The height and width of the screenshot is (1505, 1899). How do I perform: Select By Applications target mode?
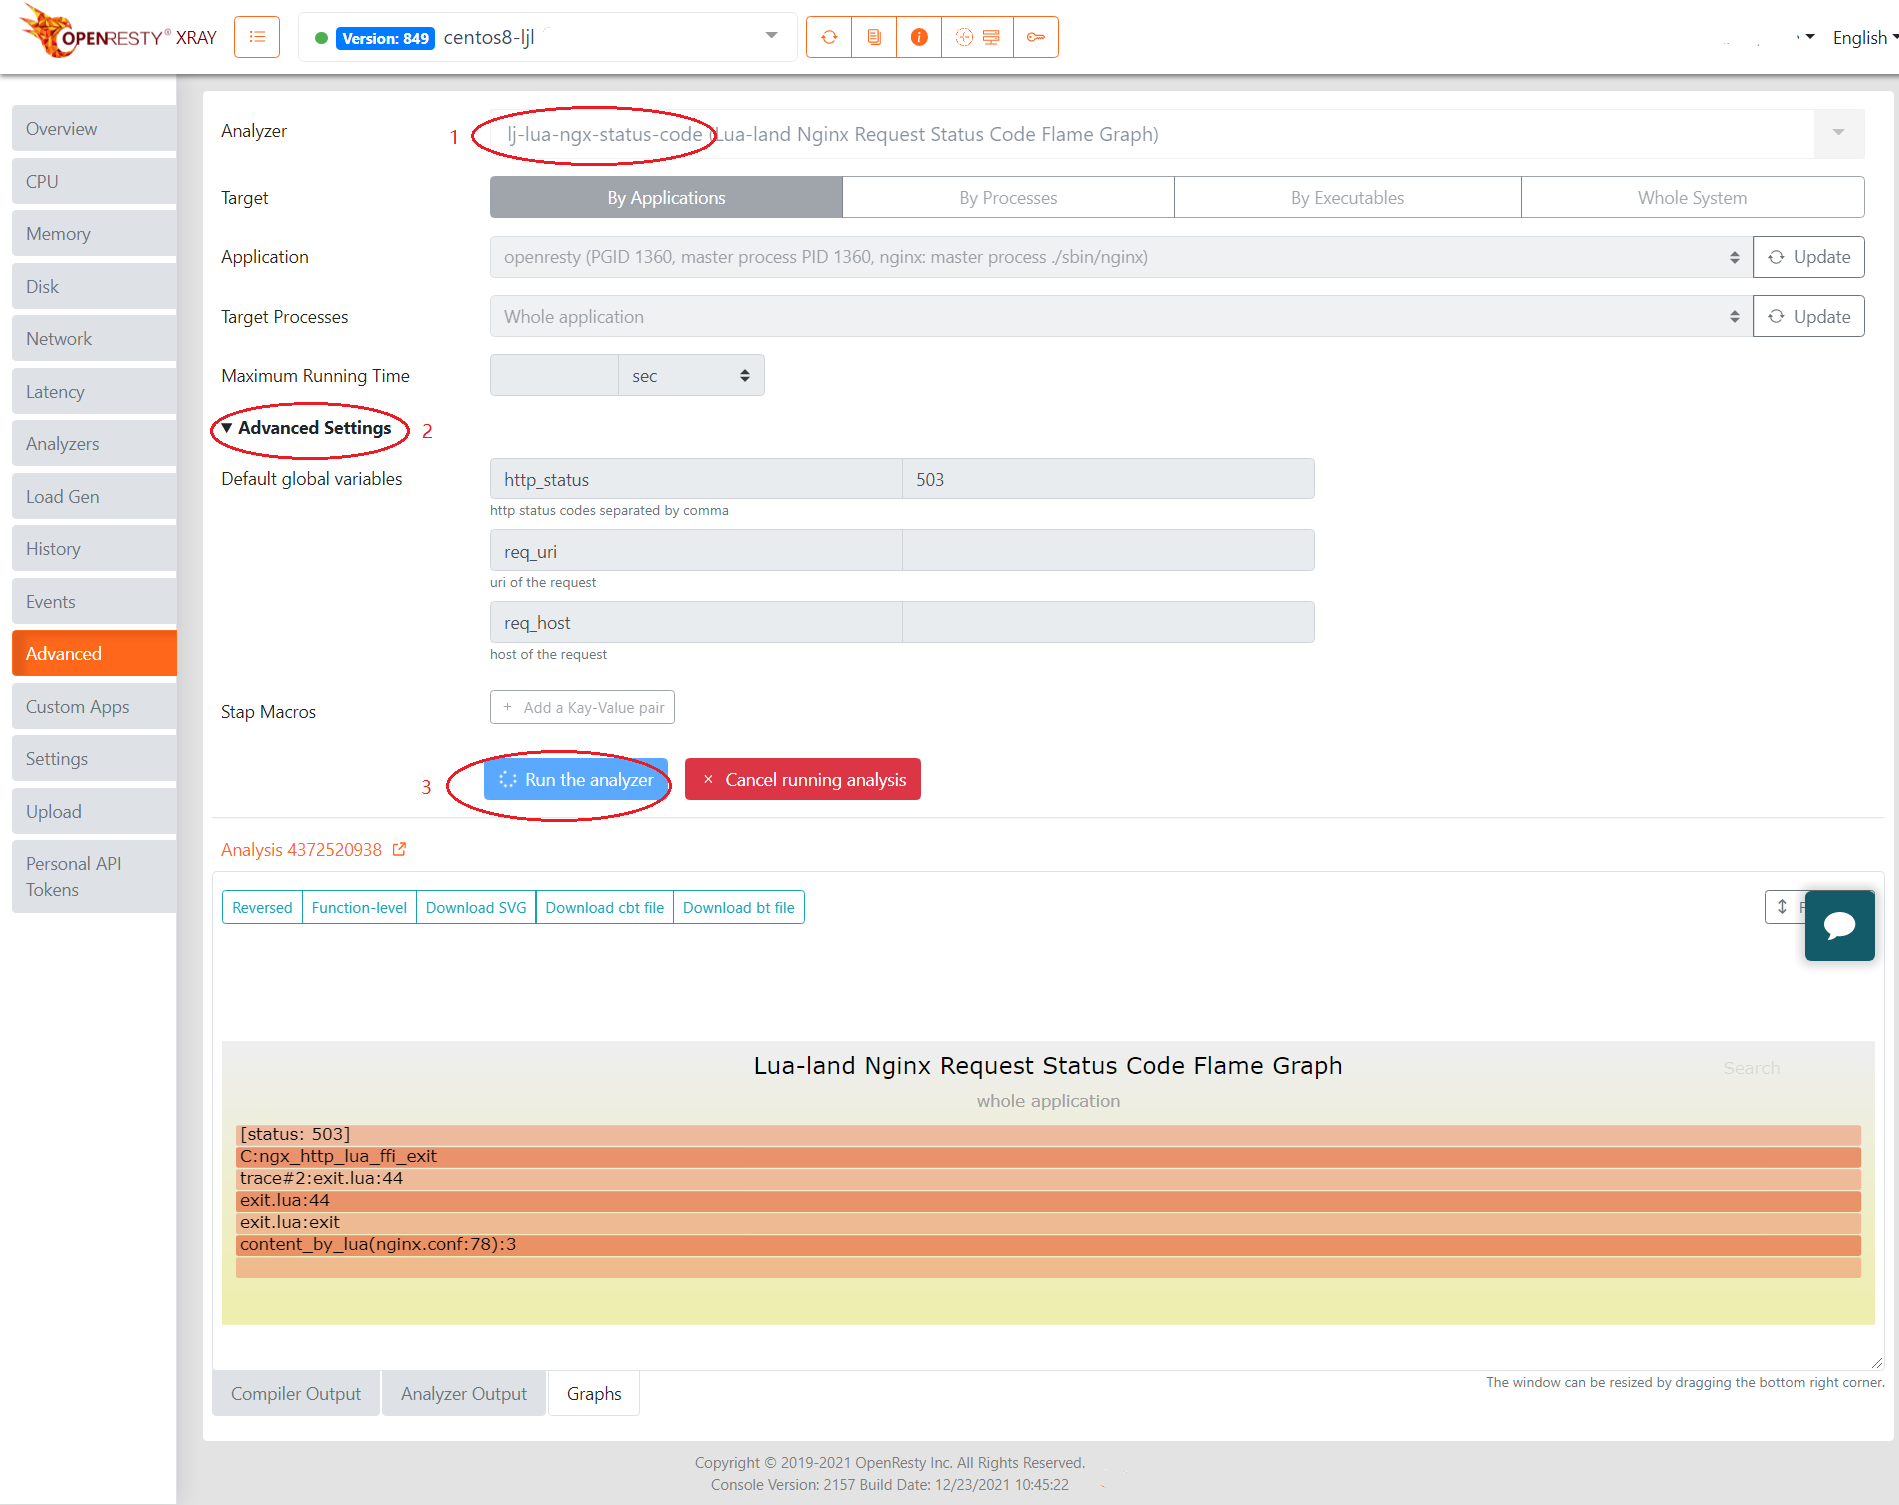(666, 197)
